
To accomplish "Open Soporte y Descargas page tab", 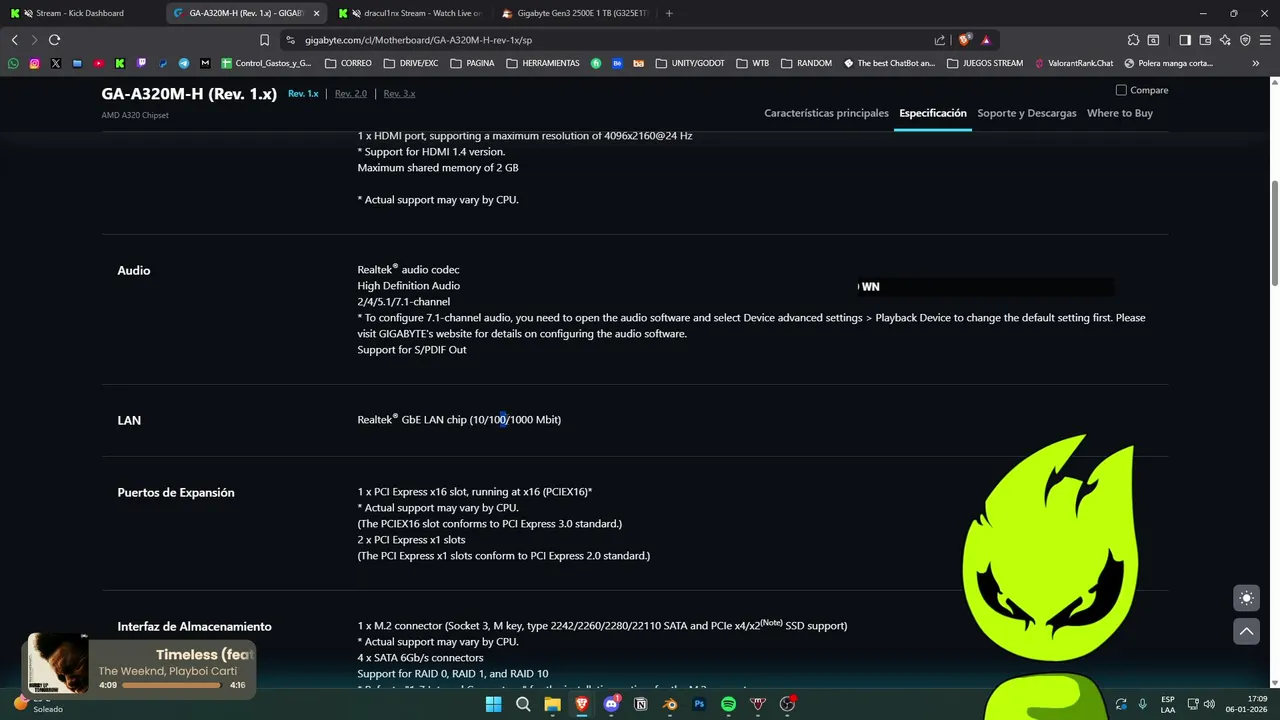I will (x=1027, y=113).
